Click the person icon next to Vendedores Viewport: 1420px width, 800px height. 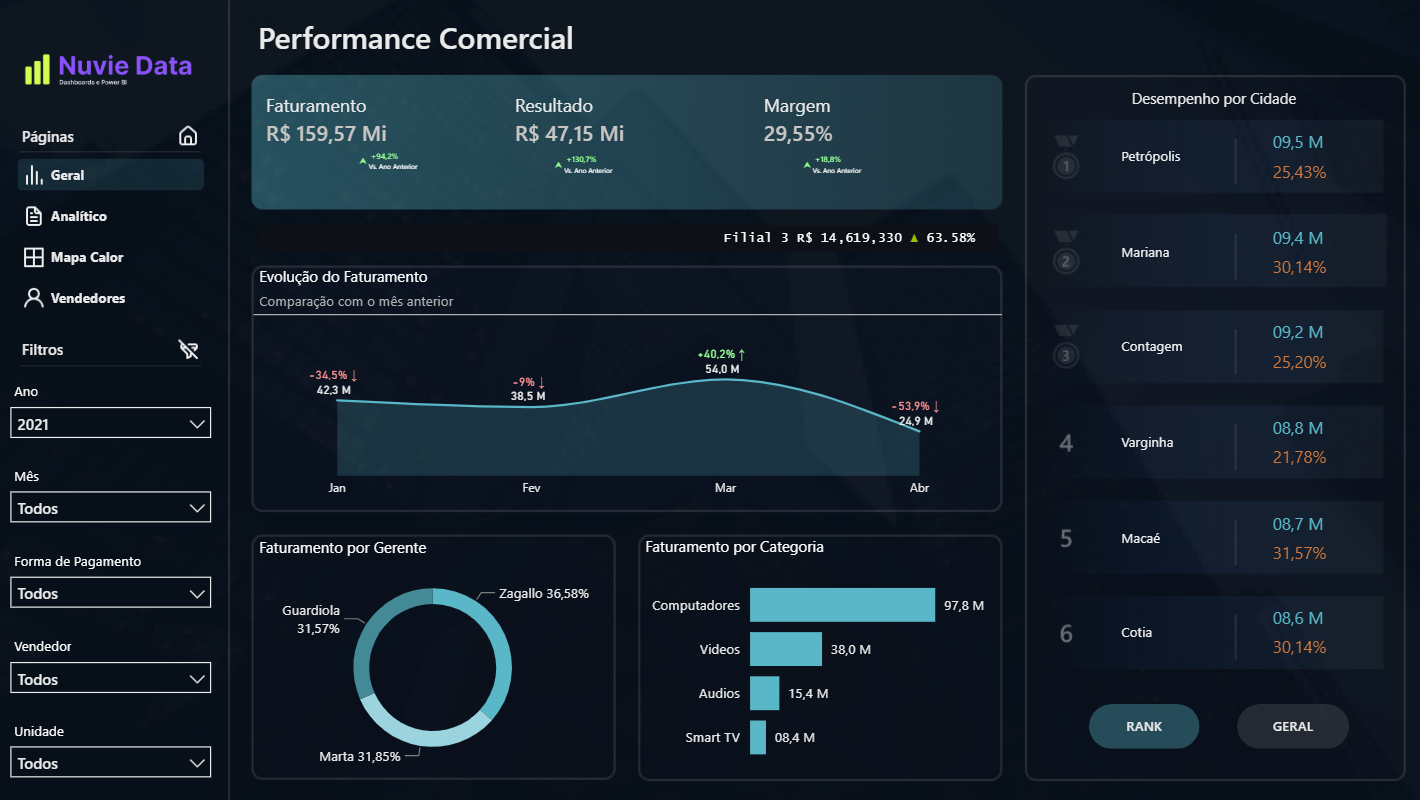point(34,298)
